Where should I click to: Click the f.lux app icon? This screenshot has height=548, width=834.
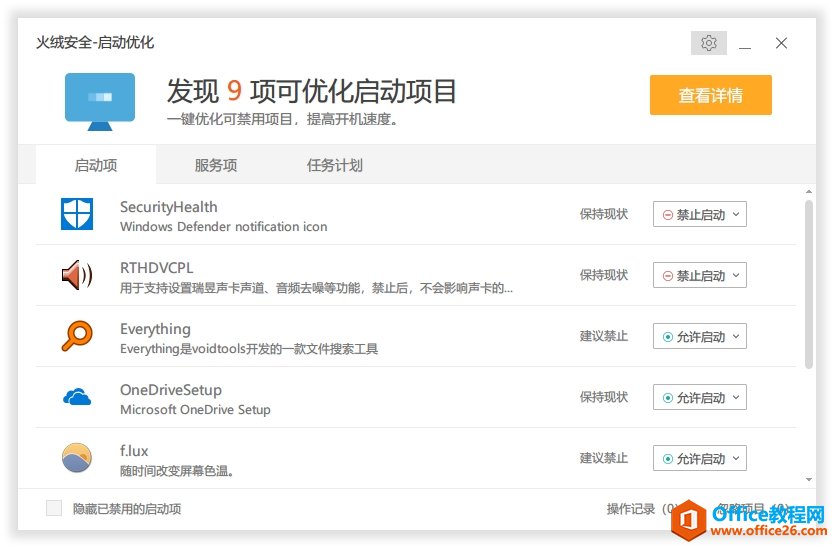click(77, 458)
